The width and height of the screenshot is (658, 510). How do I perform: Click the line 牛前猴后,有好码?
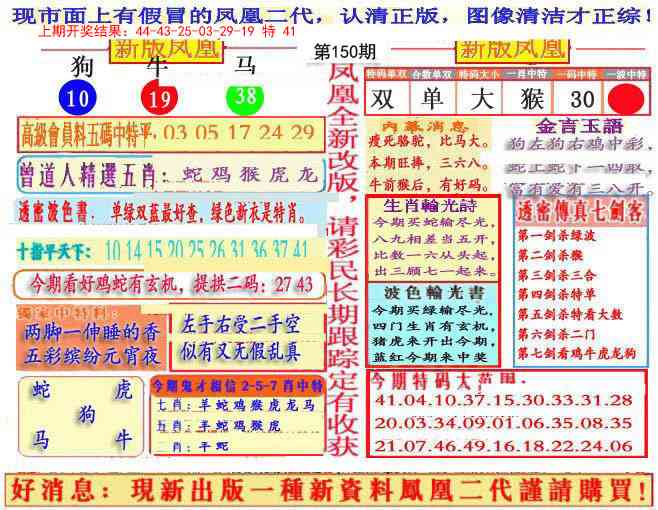429,184
